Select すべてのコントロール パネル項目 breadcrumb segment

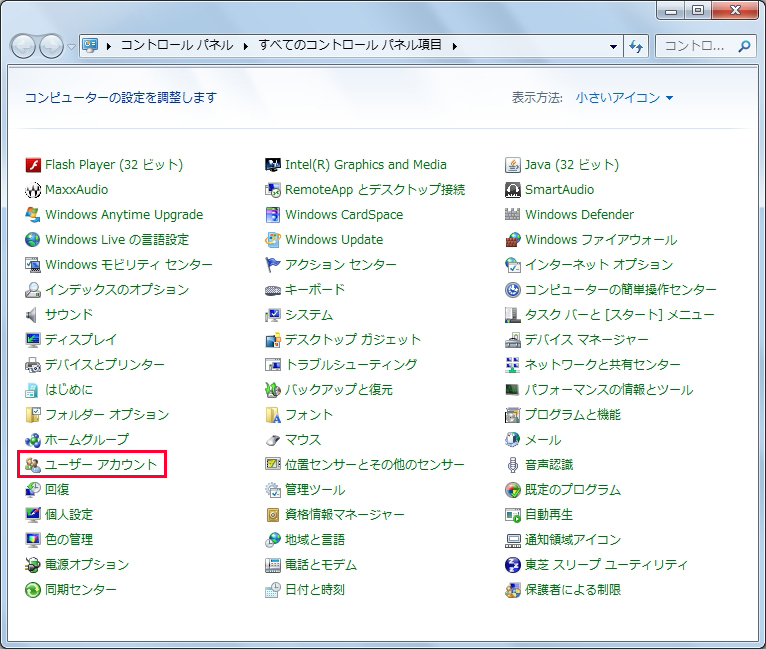coord(350,45)
